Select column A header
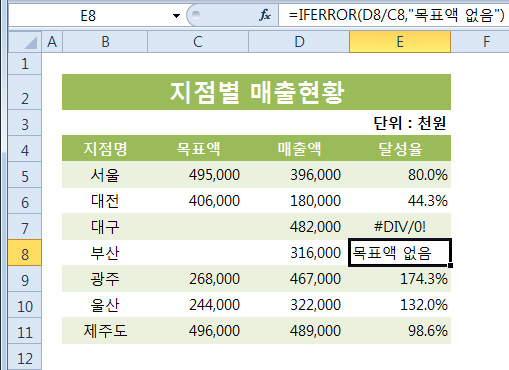The image size is (509, 370). point(52,42)
